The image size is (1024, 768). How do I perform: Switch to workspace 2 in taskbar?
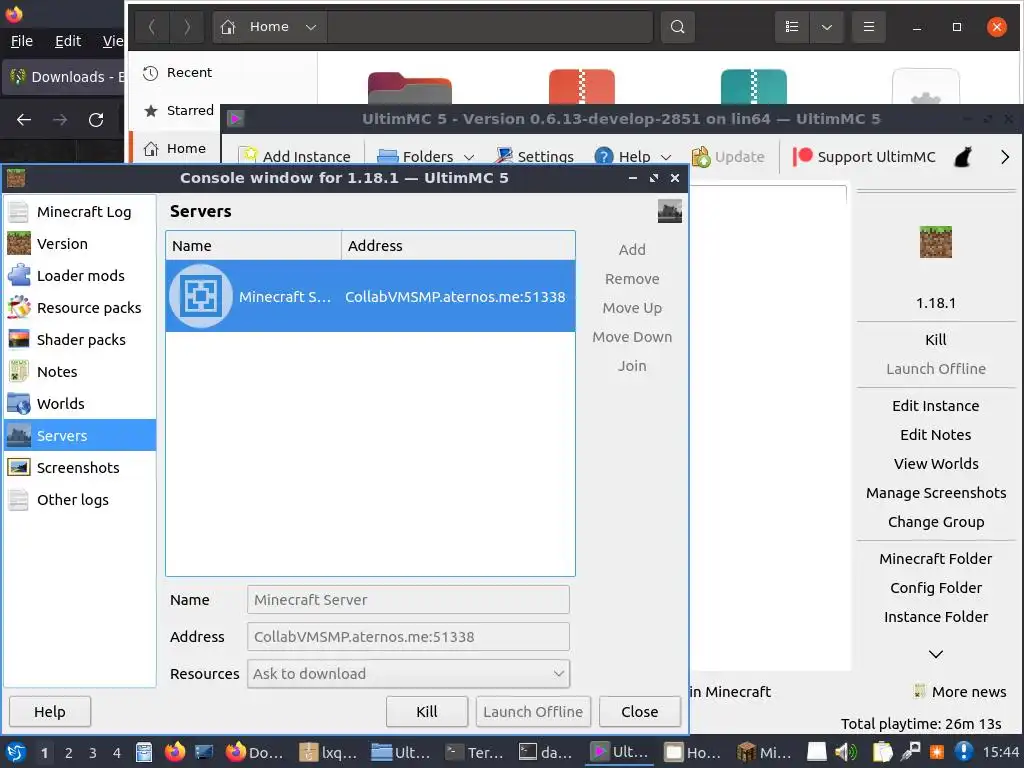pos(69,753)
